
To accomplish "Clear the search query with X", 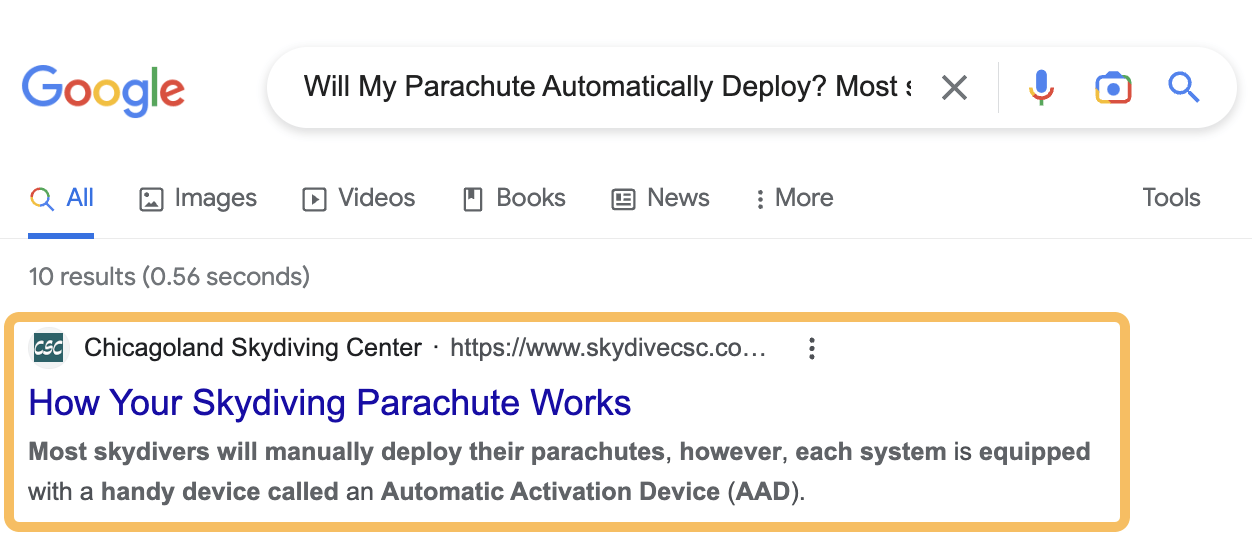I will pos(954,88).
